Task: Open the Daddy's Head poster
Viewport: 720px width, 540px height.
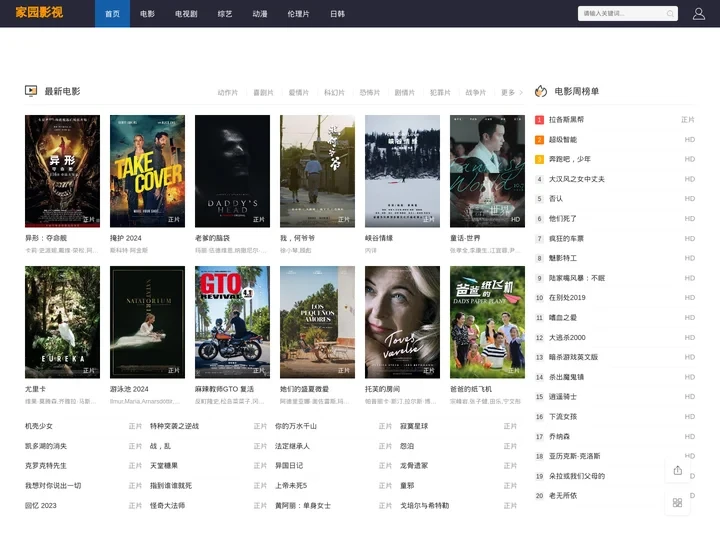Action: (232, 171)
